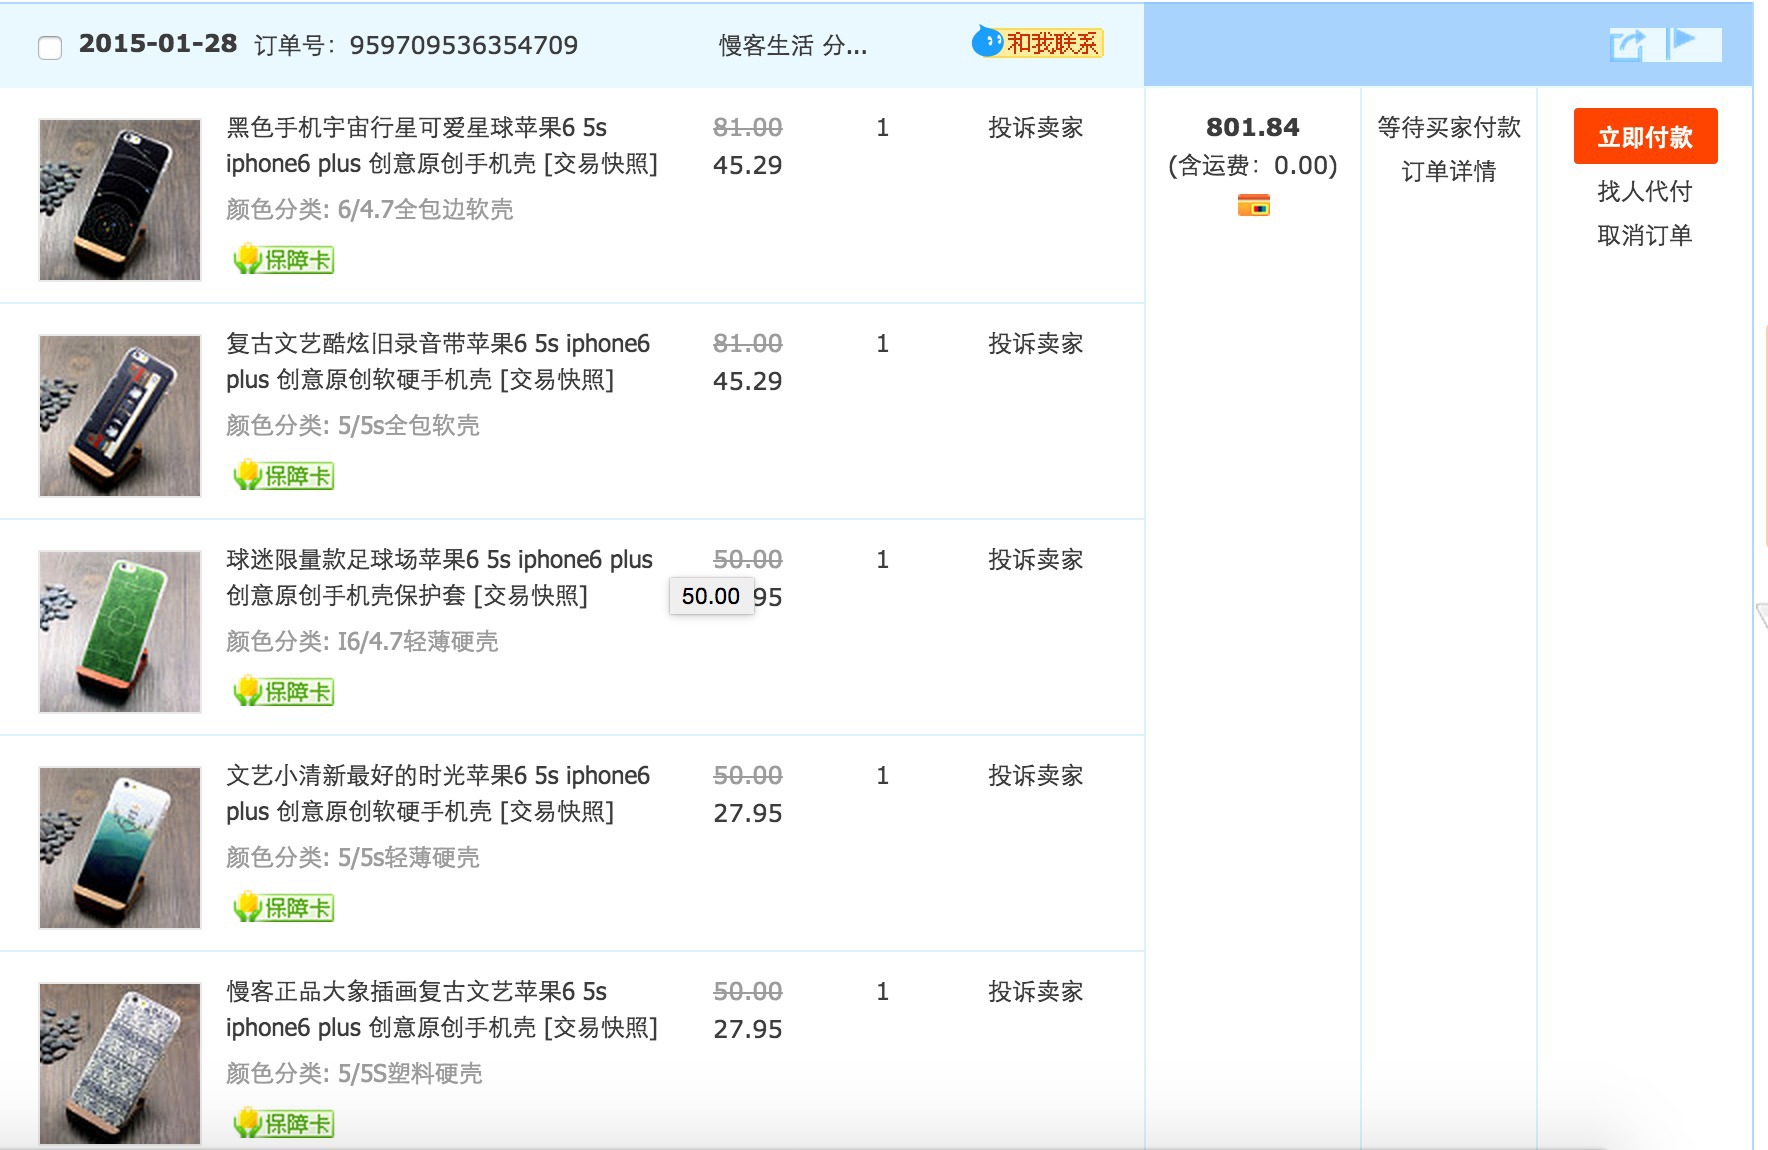Screen dimensions: 1768x1150
Task: Click 投诉卖家 for the elephant illustration case
Action: pos(1035,992)
